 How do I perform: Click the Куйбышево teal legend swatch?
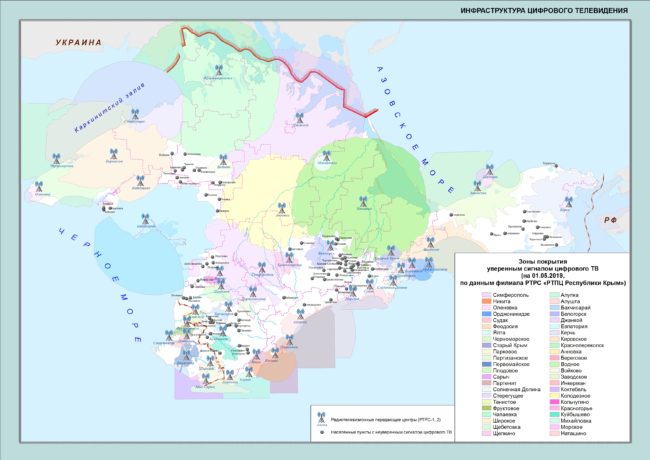coord(554,414)
